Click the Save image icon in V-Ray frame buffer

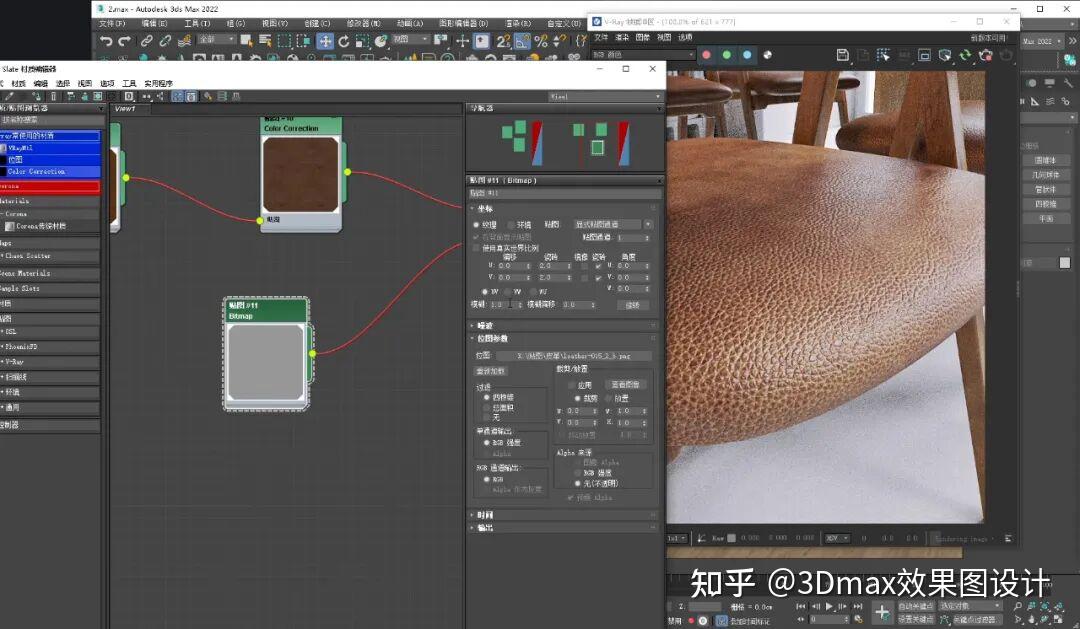[x=842, y=54]
